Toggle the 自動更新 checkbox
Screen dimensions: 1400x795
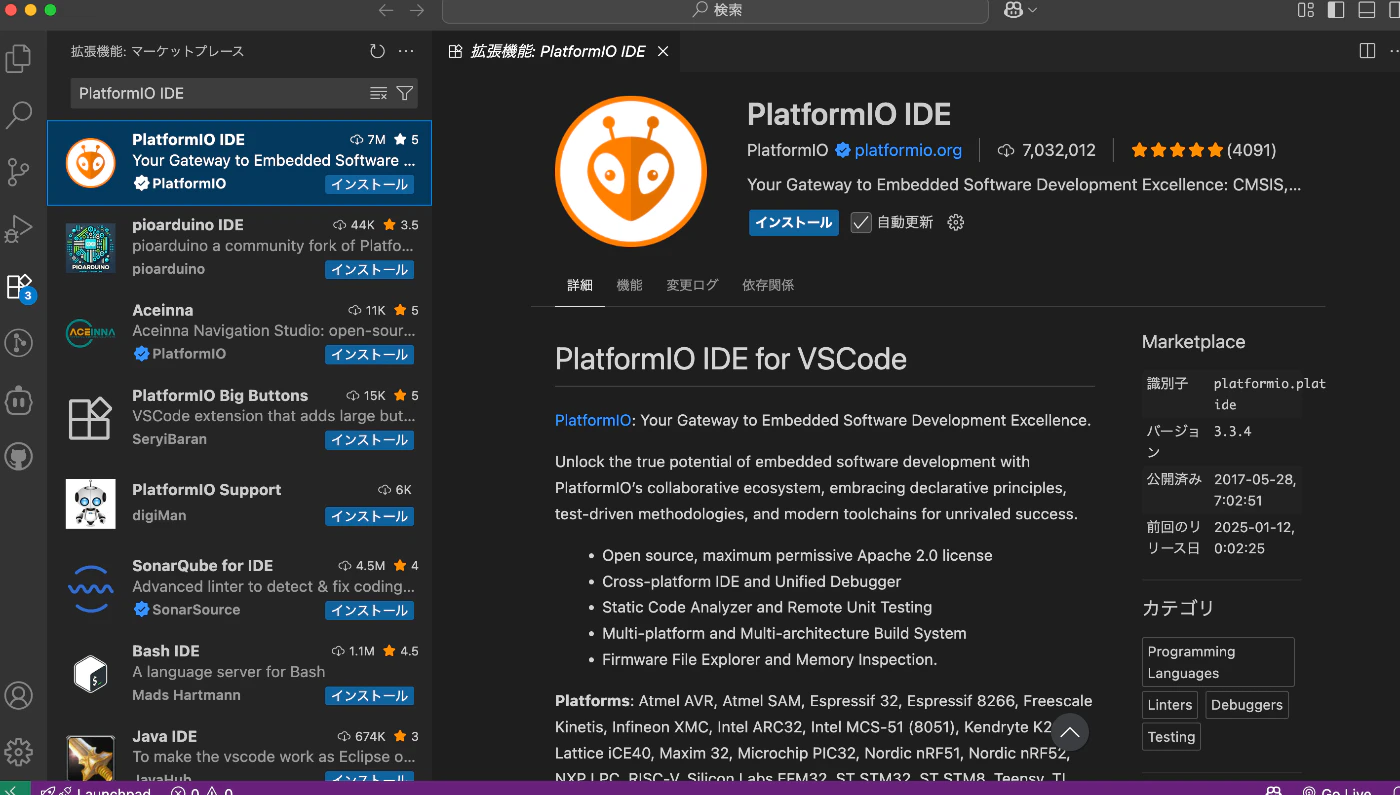coord(861,222)
